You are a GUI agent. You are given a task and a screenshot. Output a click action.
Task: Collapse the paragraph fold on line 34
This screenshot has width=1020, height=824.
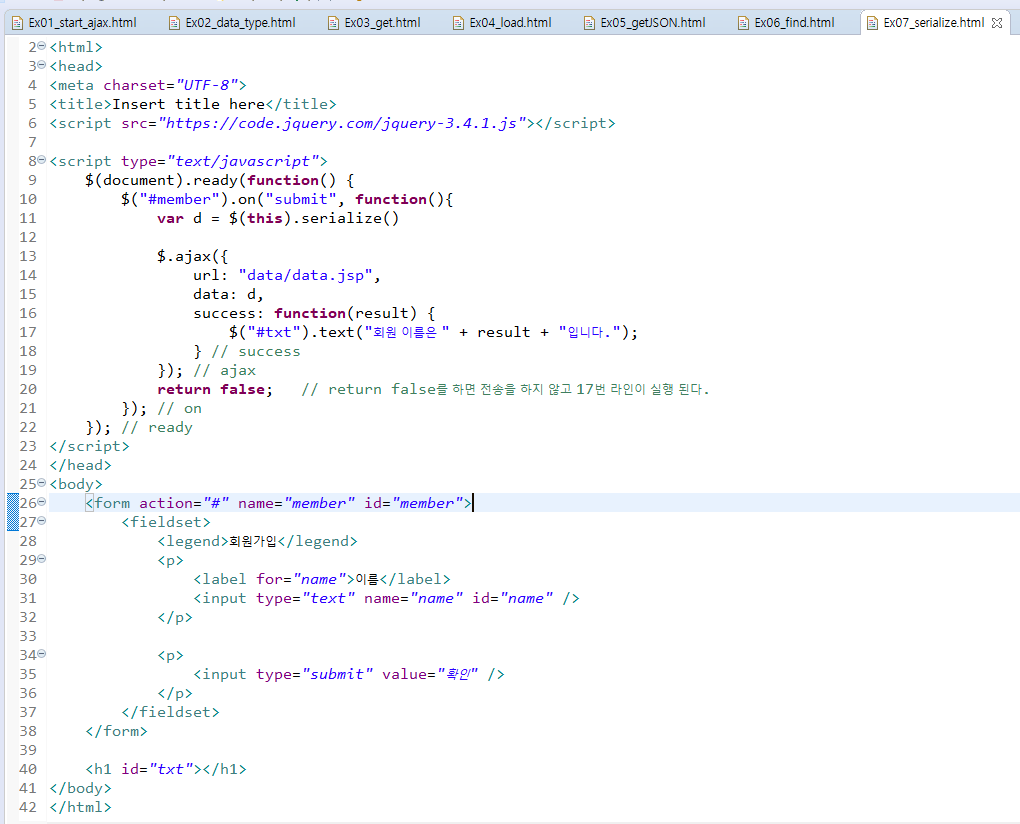pyautogui.click(x=42, y=654)
